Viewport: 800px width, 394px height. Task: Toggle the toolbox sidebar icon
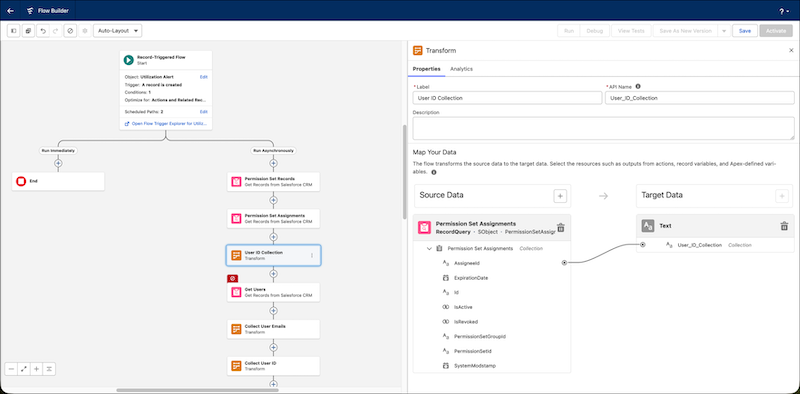[14, 31]
